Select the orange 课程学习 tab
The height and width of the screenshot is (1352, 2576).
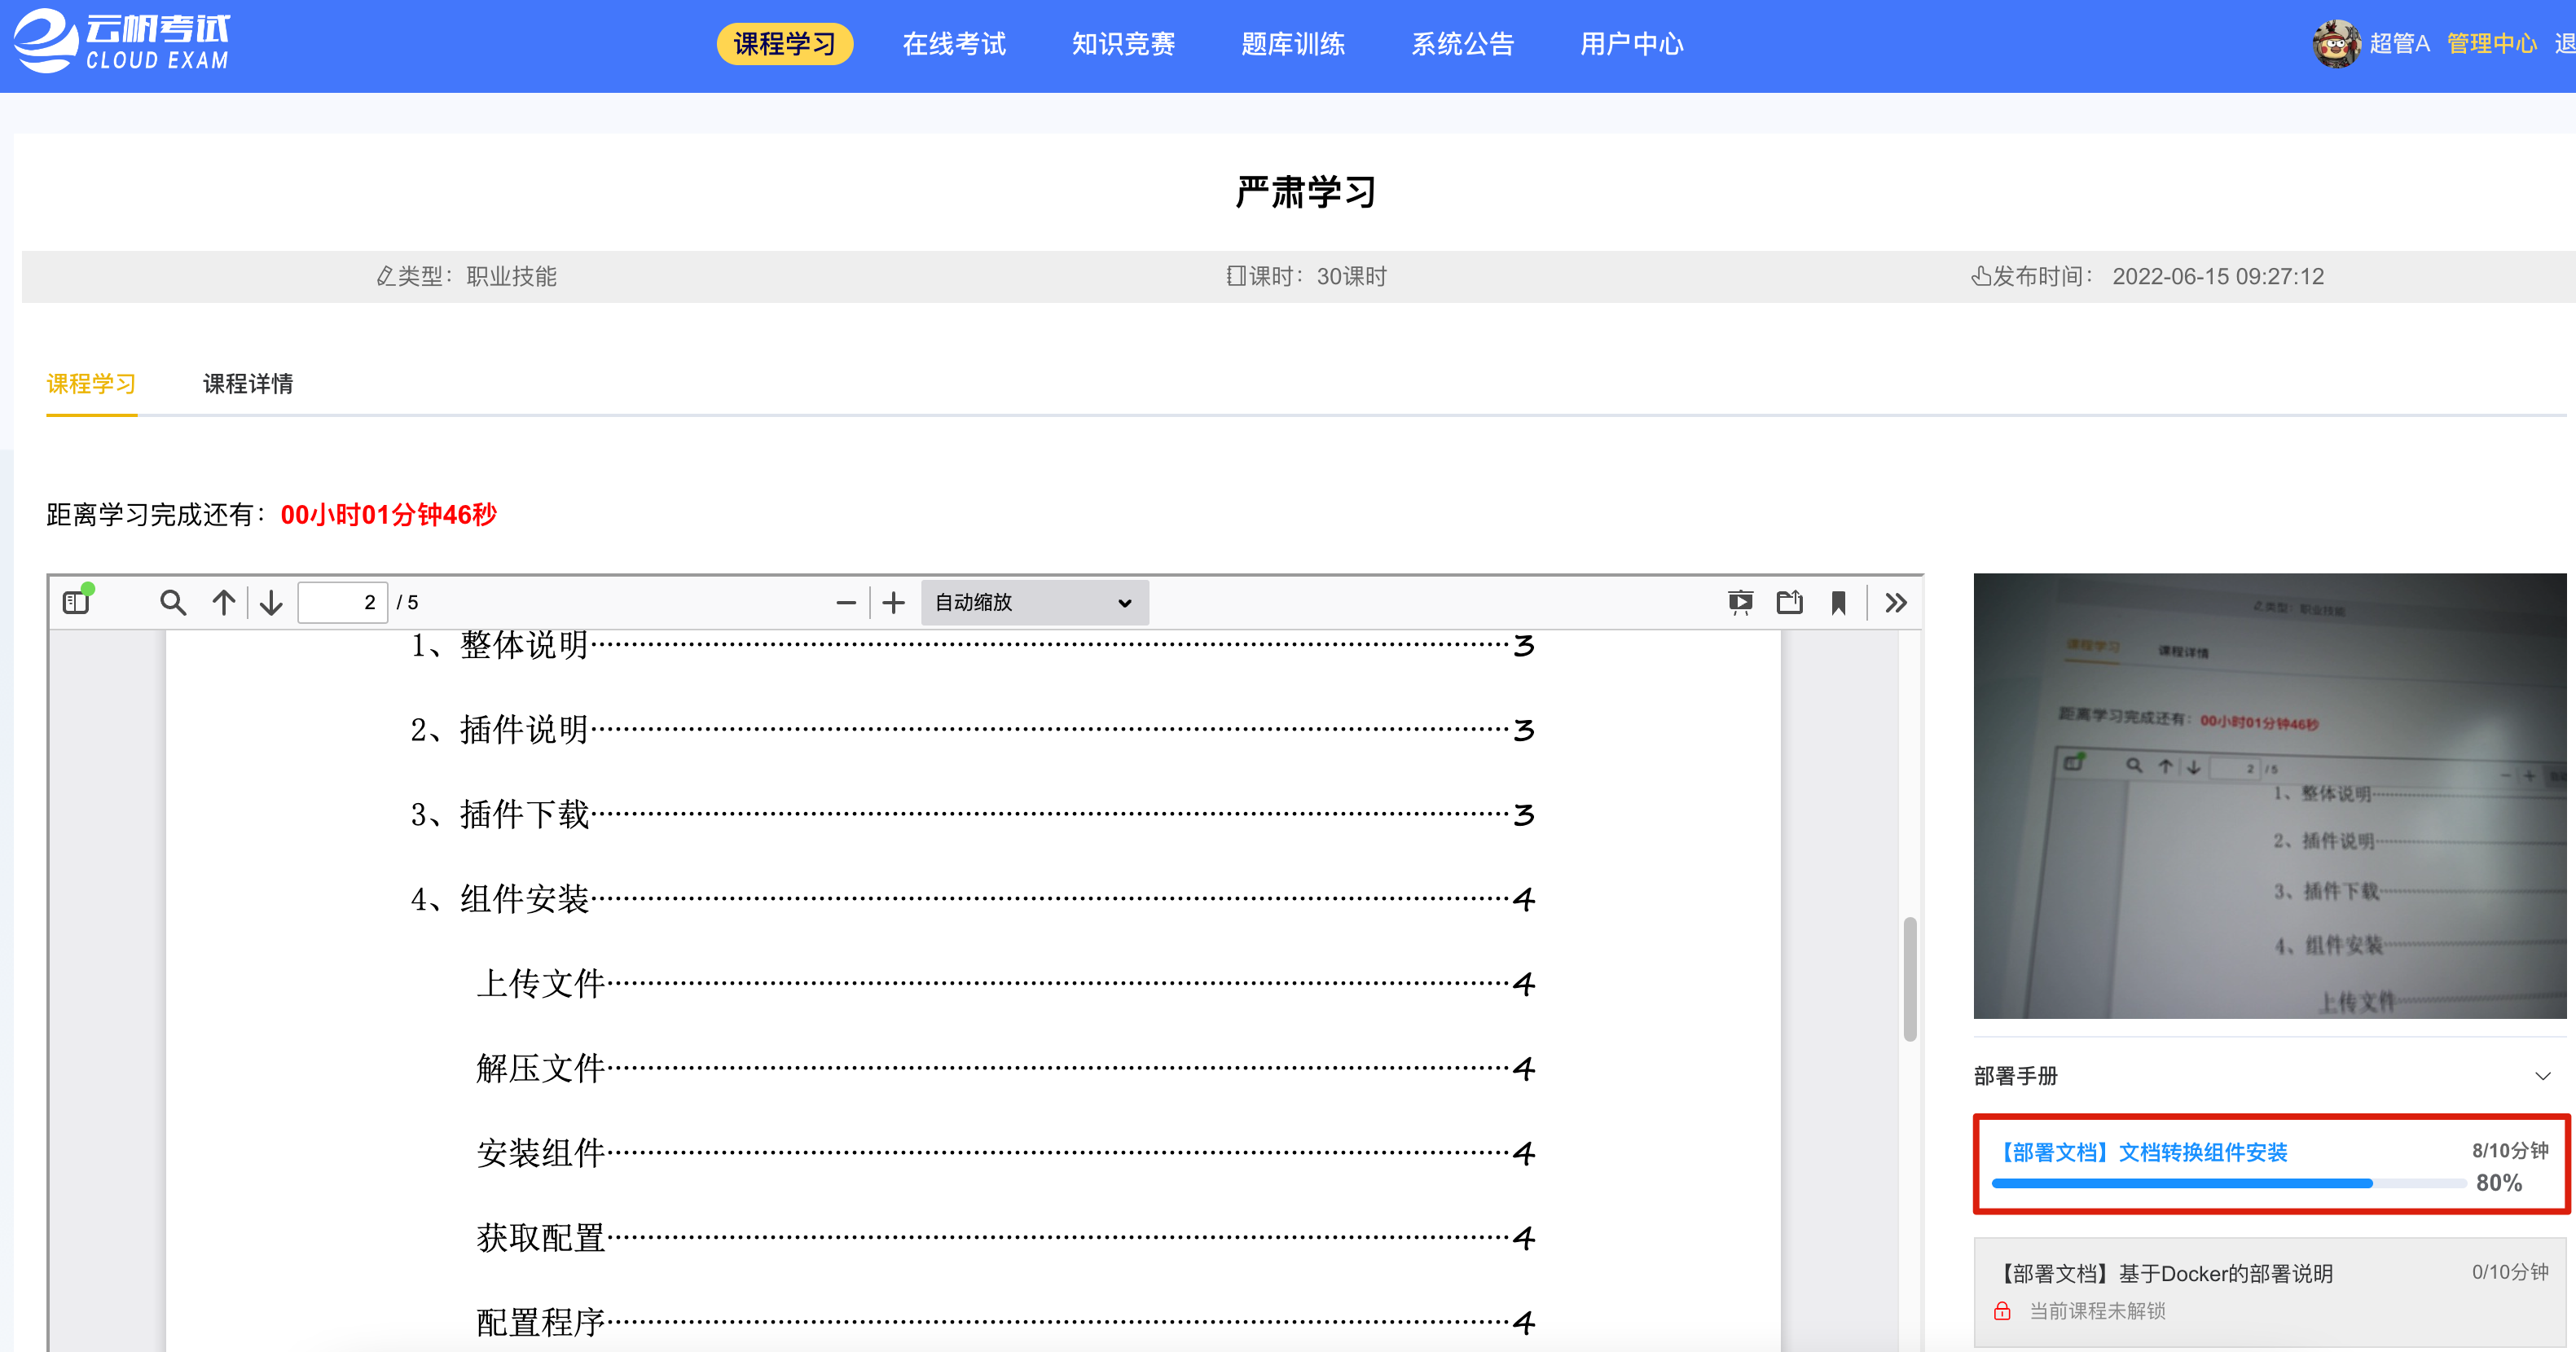click(x=91, y=384)
